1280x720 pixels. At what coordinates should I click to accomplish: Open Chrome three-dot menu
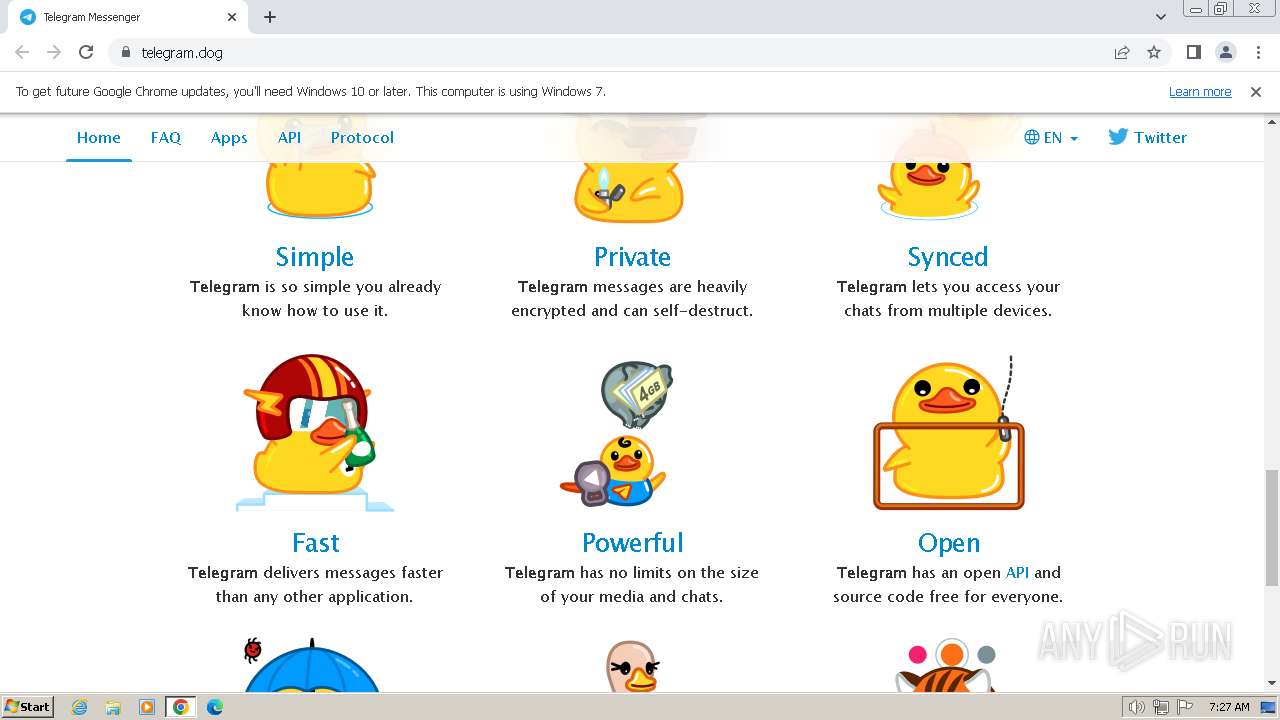point(1258,52)
